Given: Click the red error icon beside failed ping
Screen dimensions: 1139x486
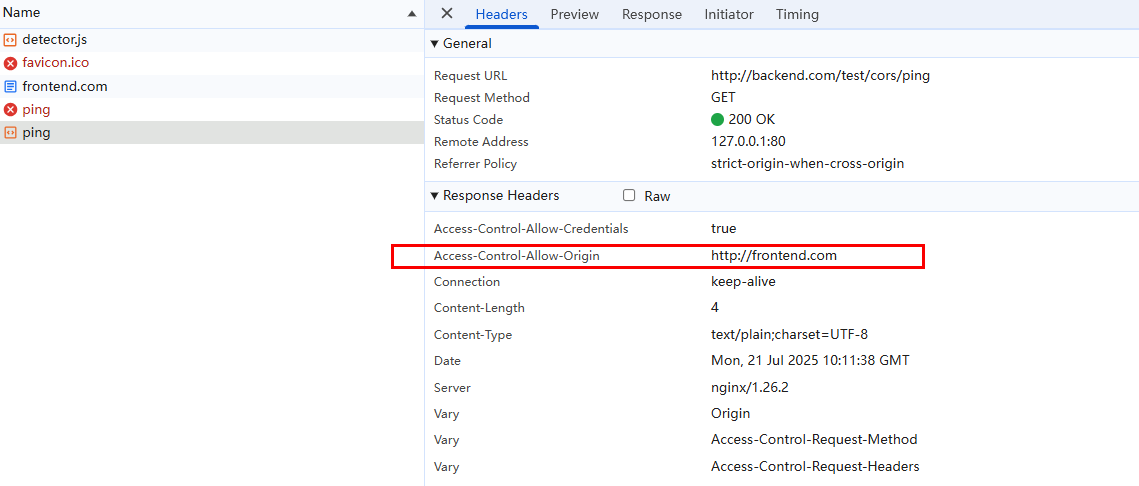Looking at the screenshot, I should [x=10, y=110].
